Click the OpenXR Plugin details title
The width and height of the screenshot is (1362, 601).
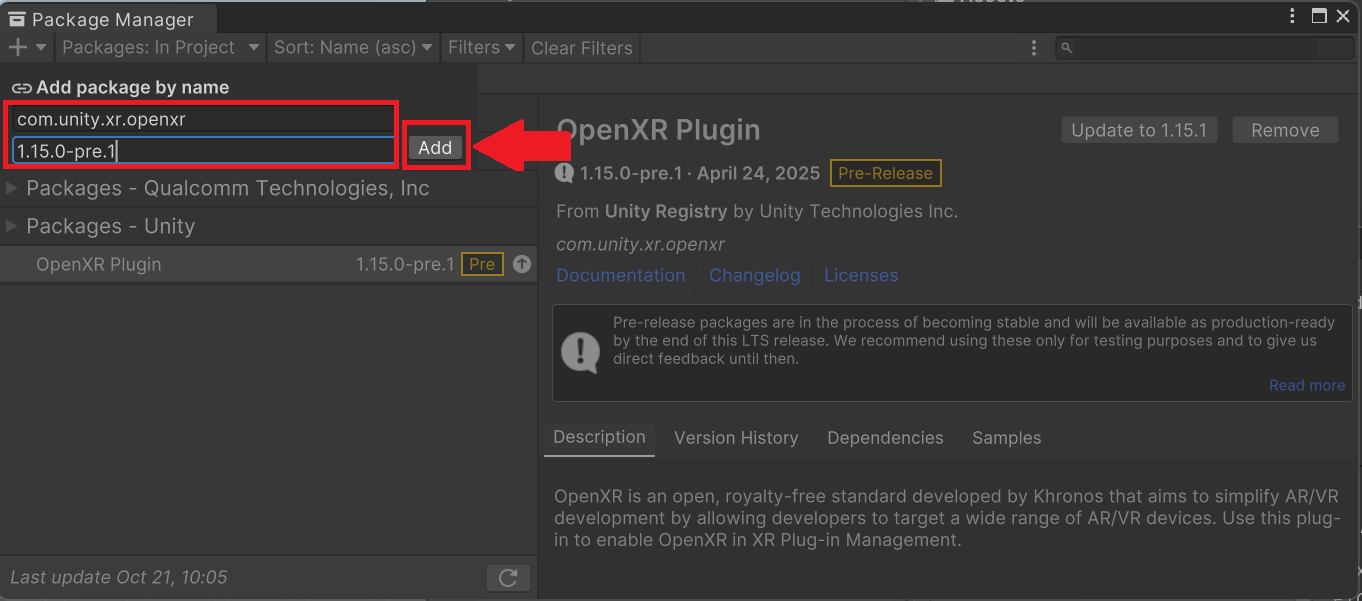pyautogui.click(x=658, y=130)
